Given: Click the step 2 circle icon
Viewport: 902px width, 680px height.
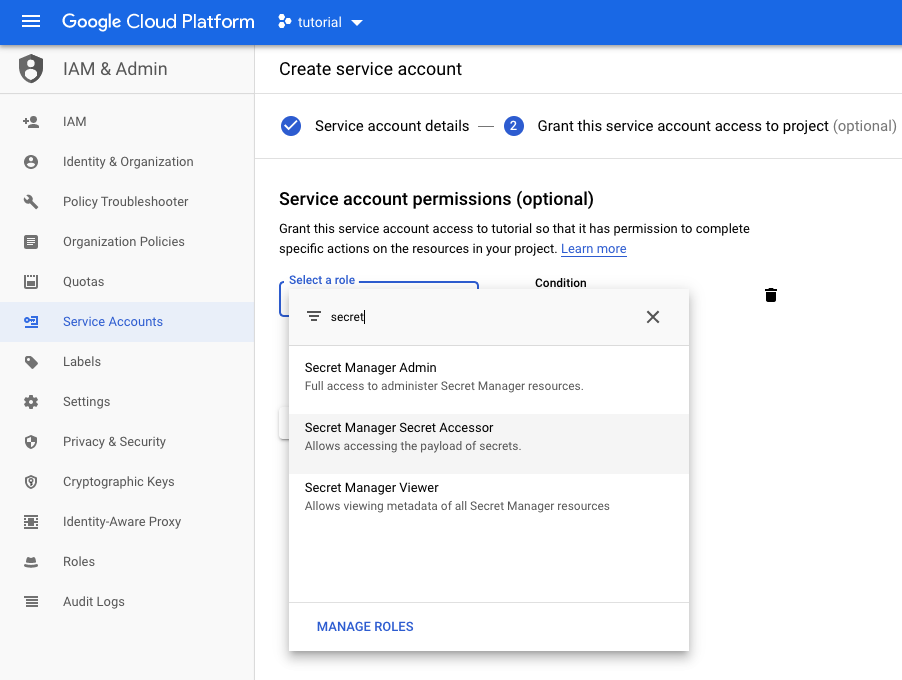Looking at the screenshot, I should point(514,126).
